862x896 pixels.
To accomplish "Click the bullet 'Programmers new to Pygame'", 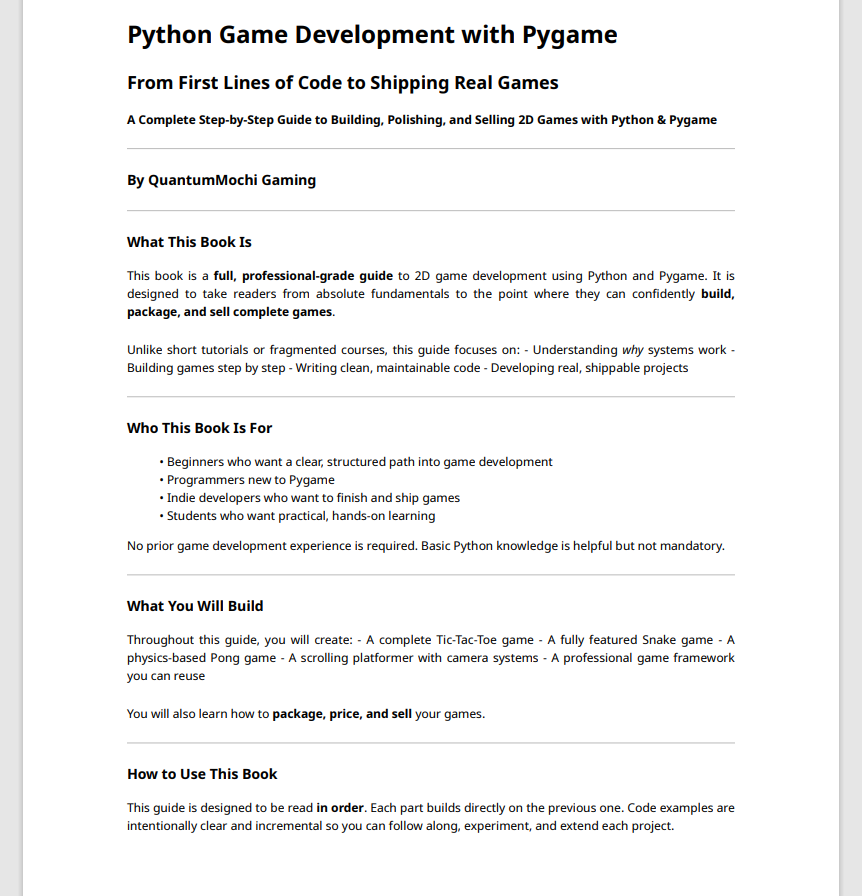I will pos(250,480).
